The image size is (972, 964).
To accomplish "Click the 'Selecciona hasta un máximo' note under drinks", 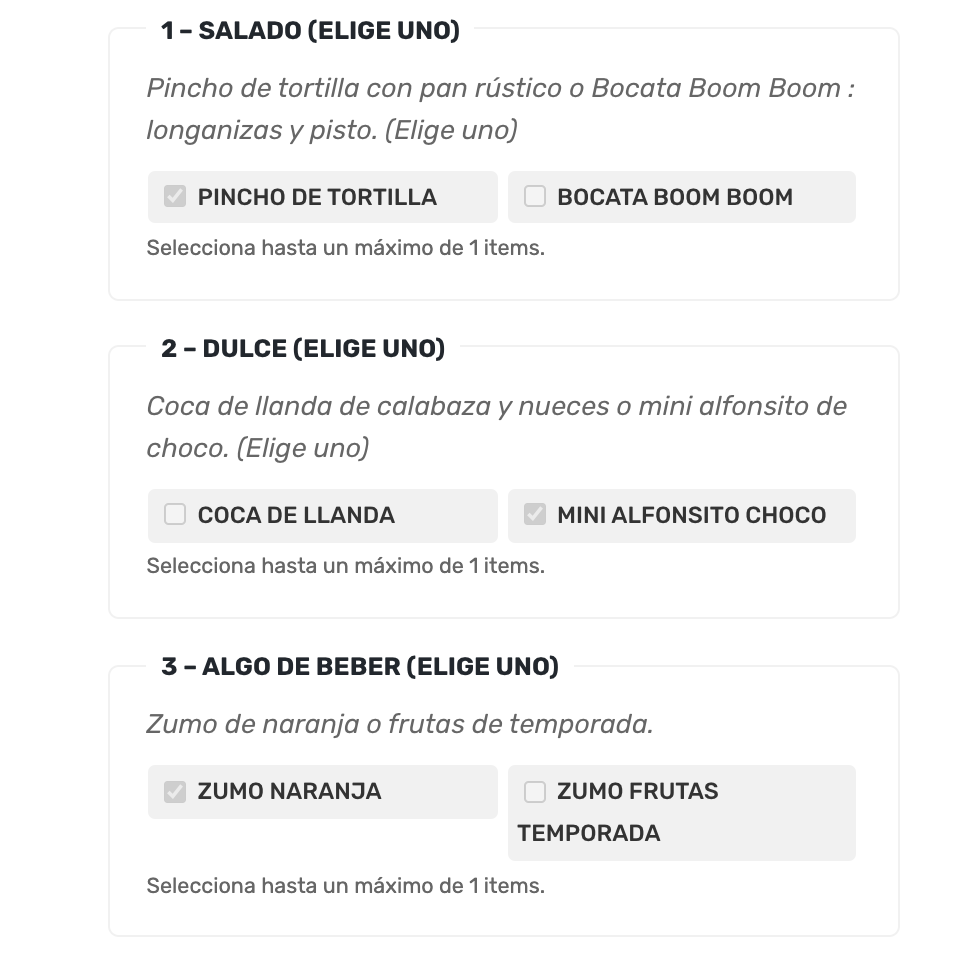I will pos(345,886).
